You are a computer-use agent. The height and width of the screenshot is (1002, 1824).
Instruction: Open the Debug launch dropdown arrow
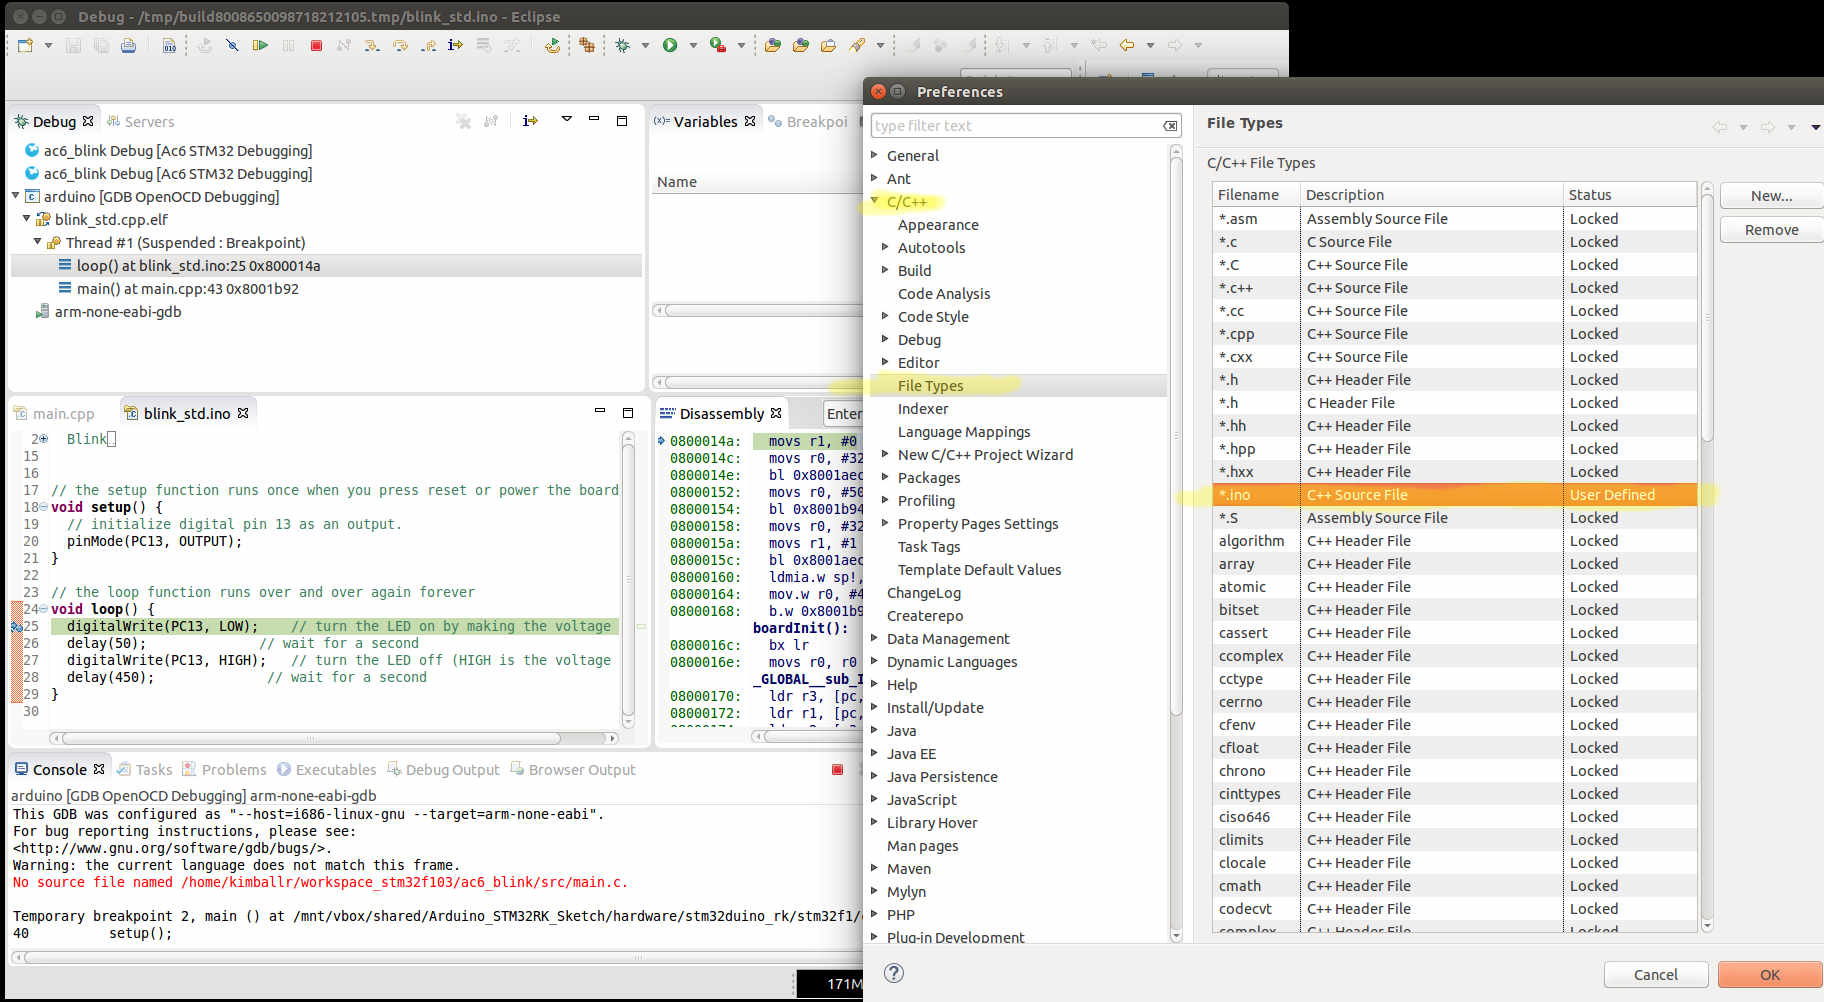(645, 45)
